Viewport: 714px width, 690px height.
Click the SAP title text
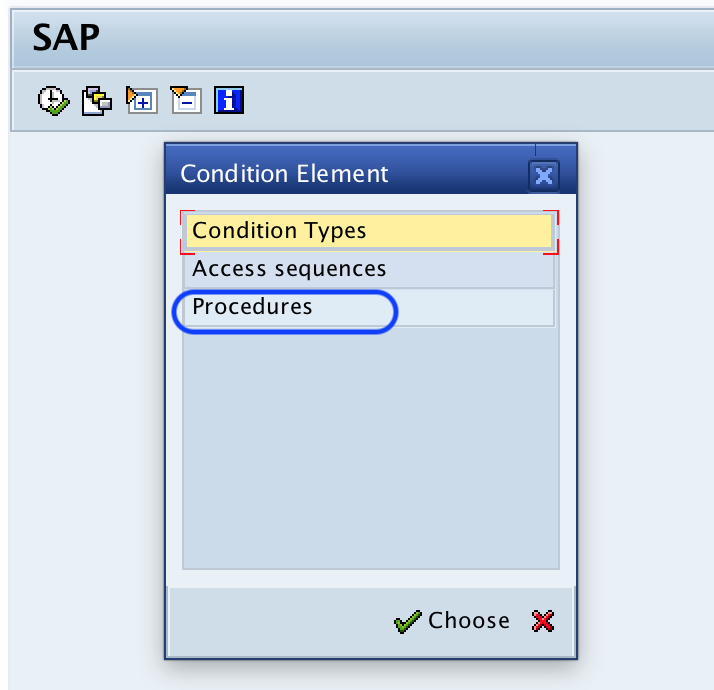(66, 39)
